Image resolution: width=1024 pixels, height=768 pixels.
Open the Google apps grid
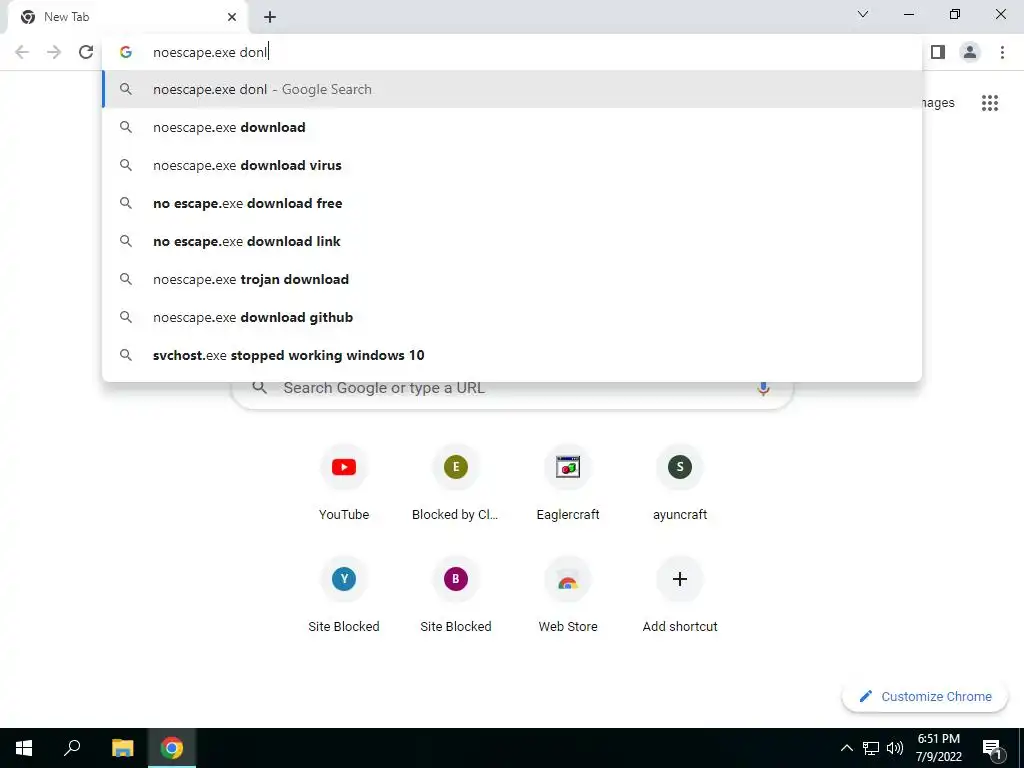coord(990,103)
